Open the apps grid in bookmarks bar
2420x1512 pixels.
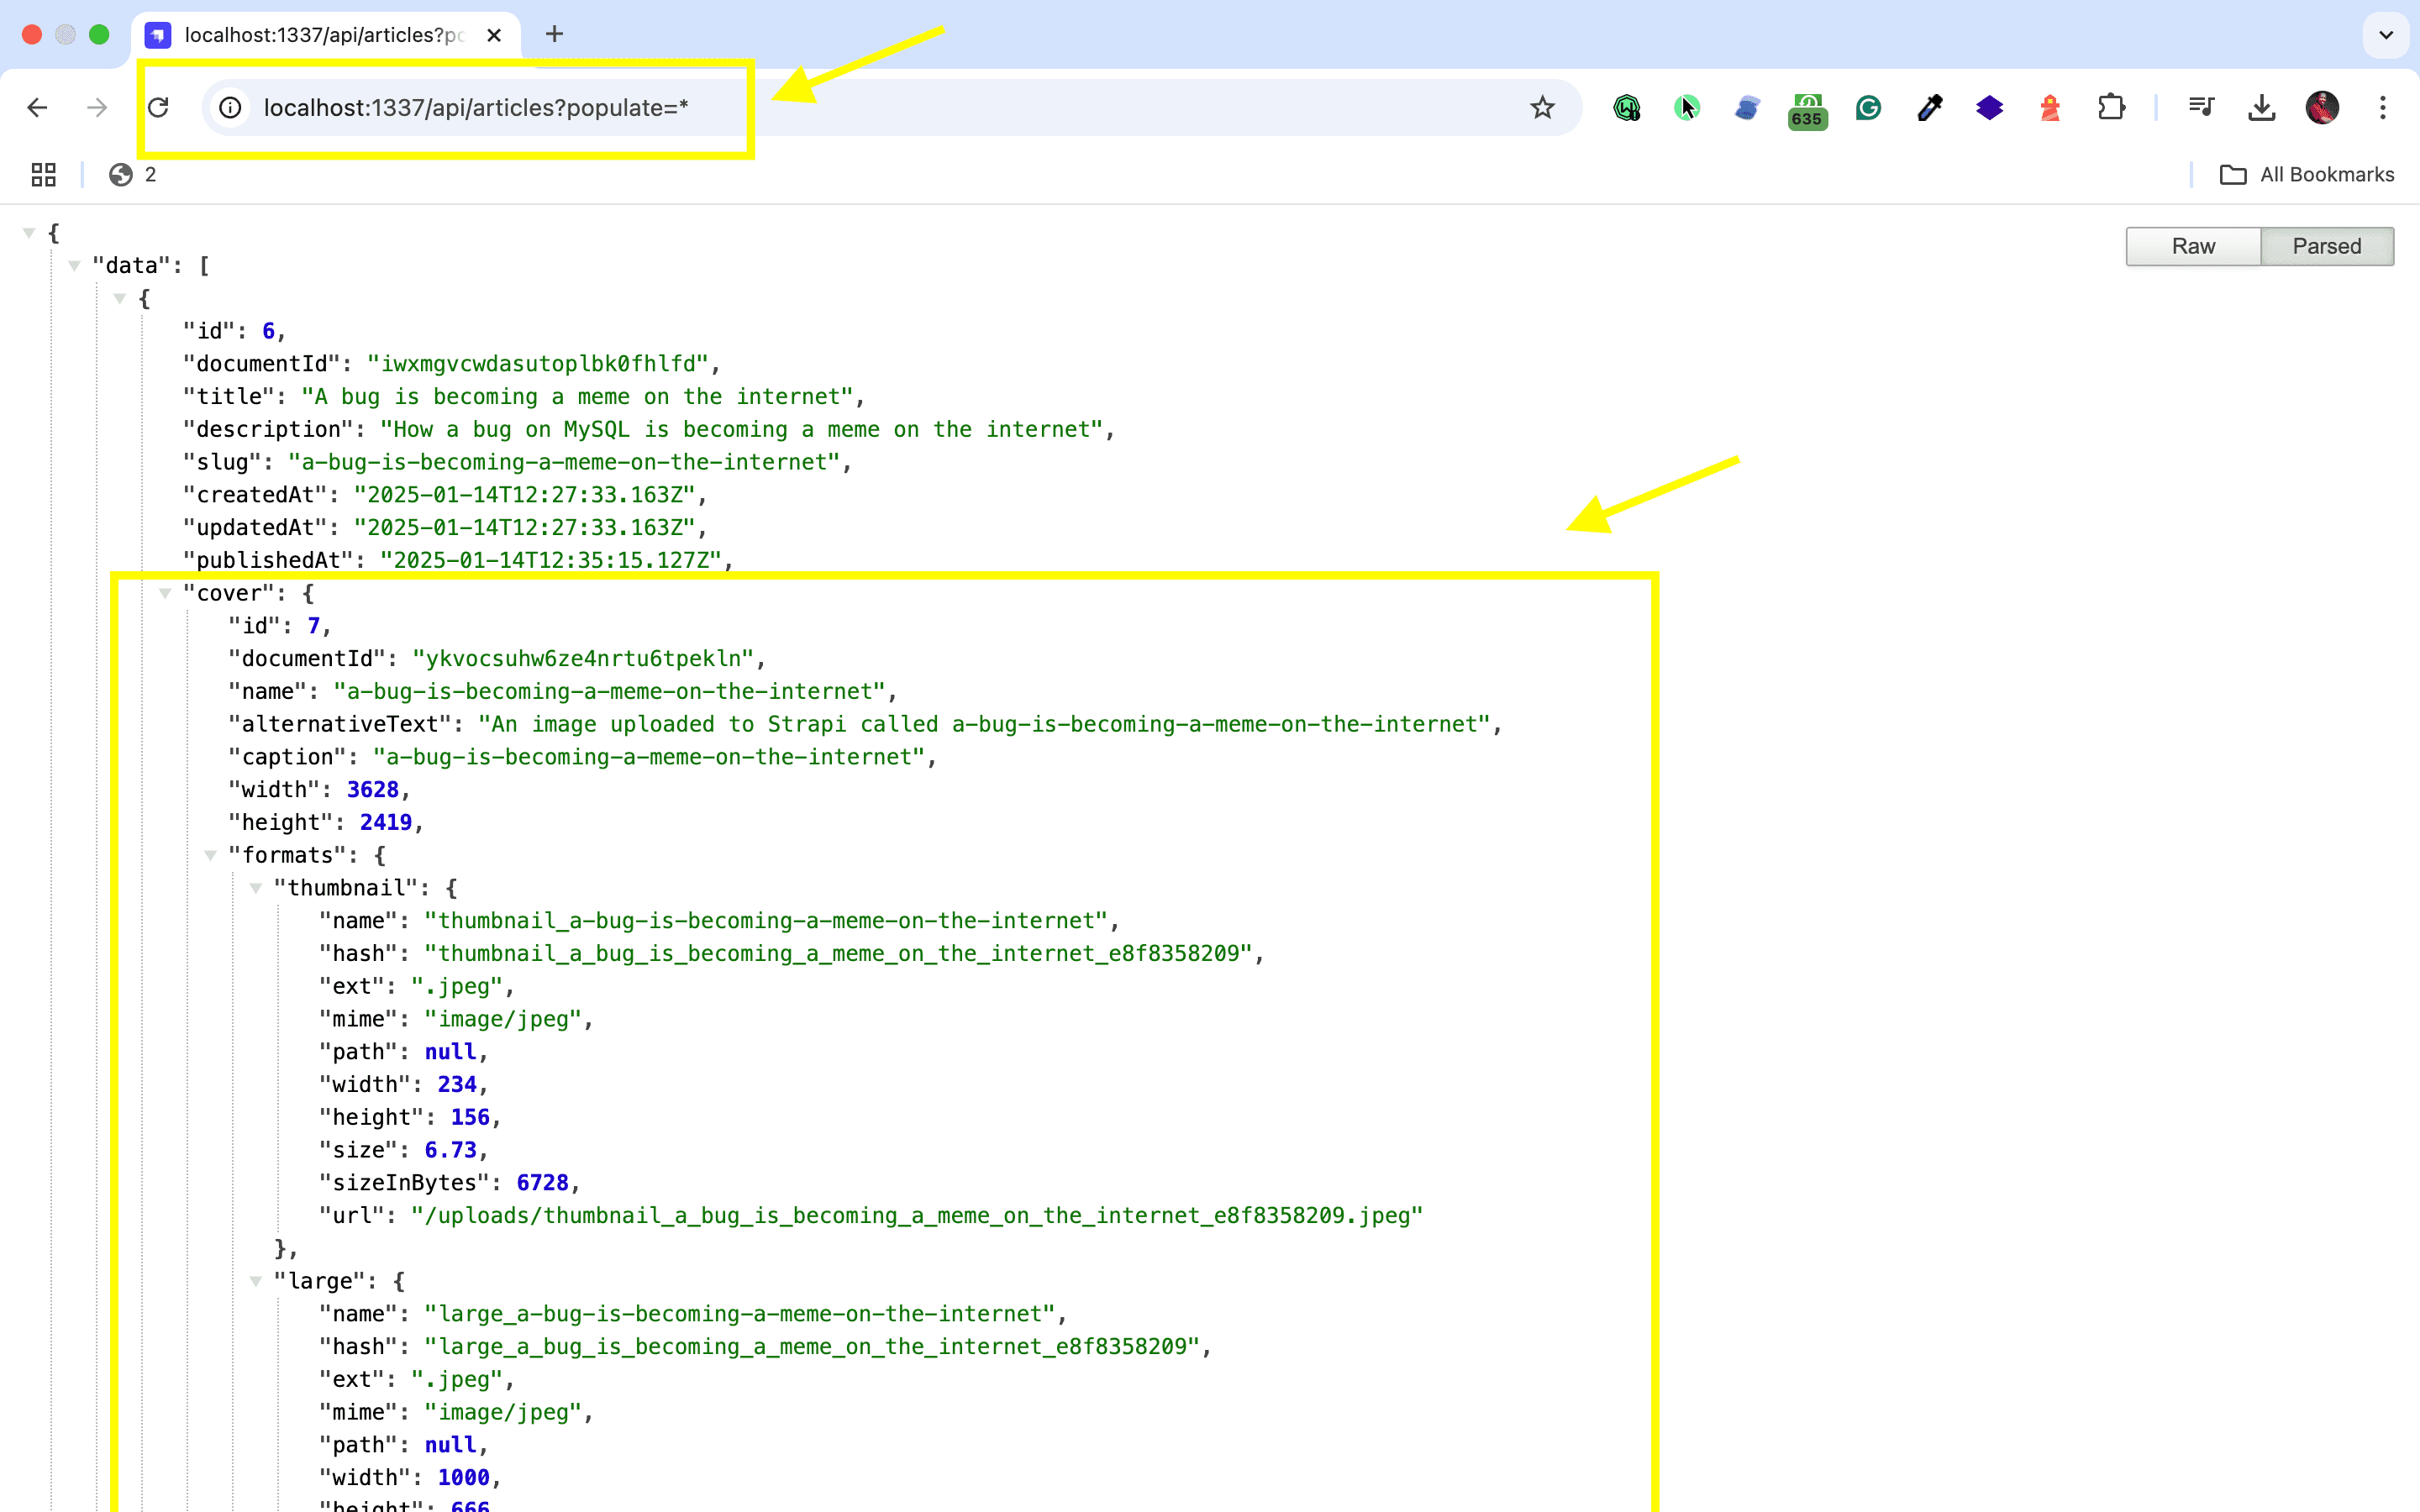coord(43,175)
